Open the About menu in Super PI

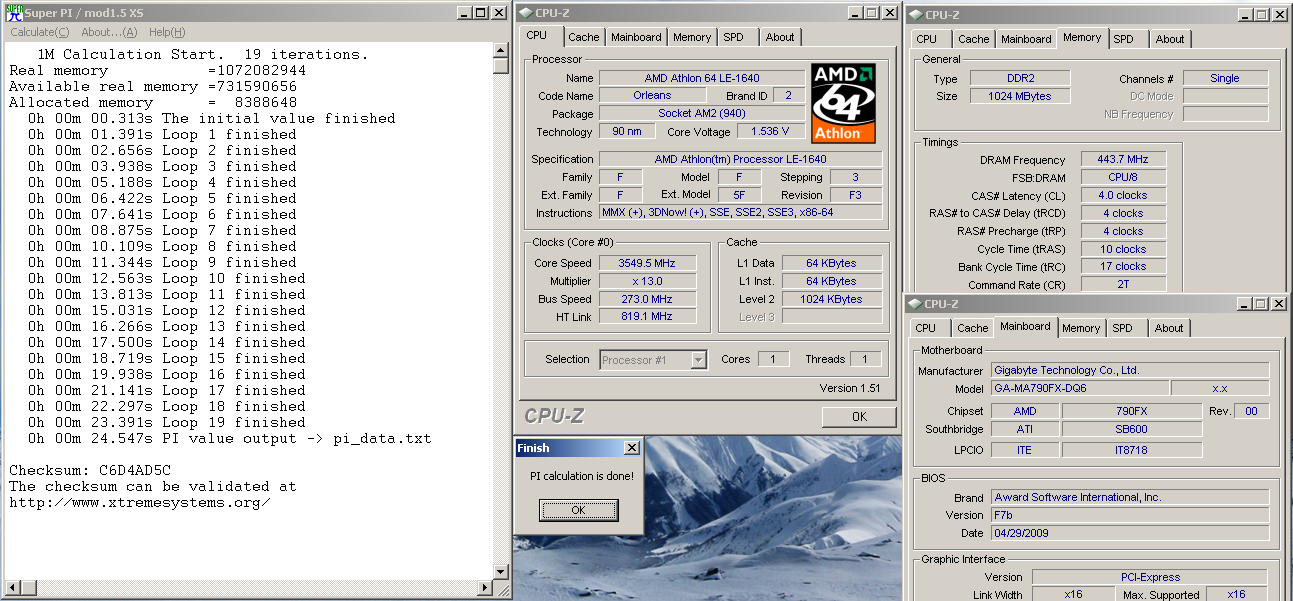click(x=109, y=32)
